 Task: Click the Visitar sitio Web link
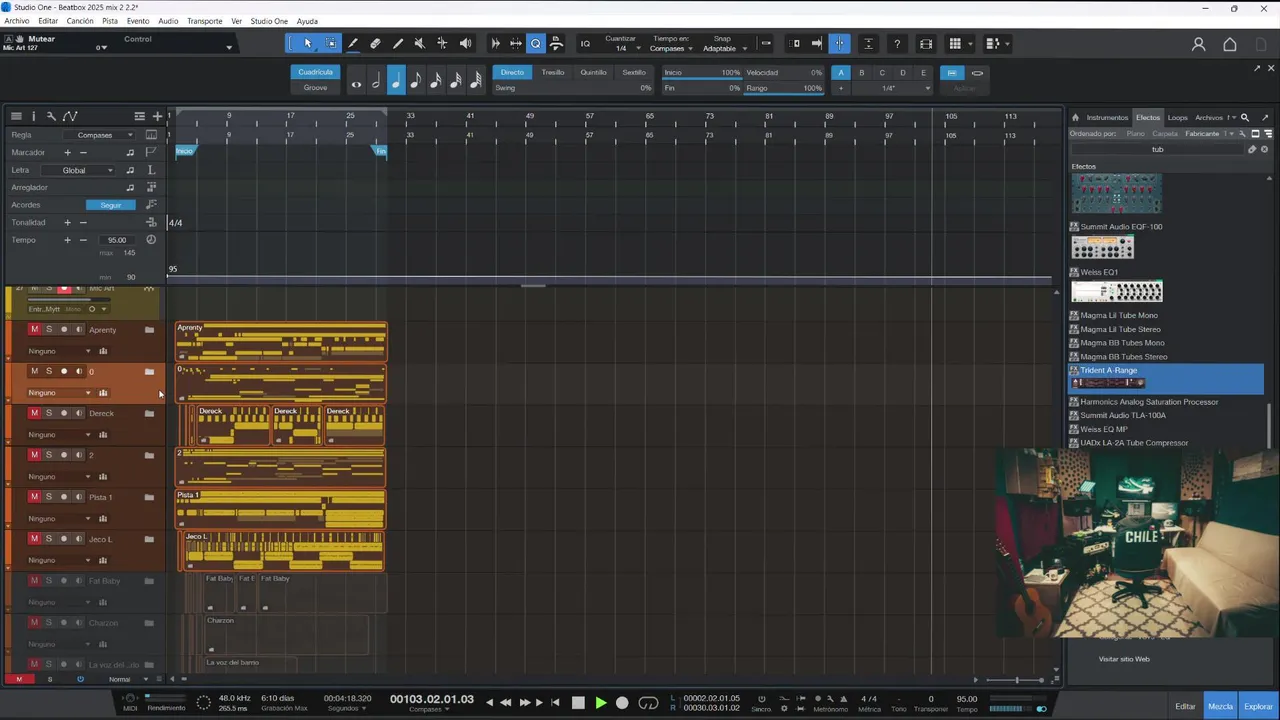pyautogui.click(x=1124, y=659)
